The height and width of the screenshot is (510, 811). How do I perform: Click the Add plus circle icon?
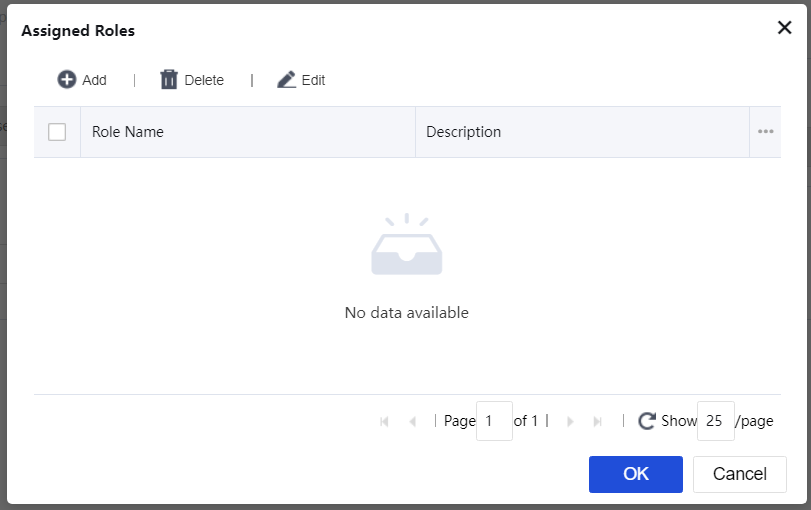[x=67, y=80]
